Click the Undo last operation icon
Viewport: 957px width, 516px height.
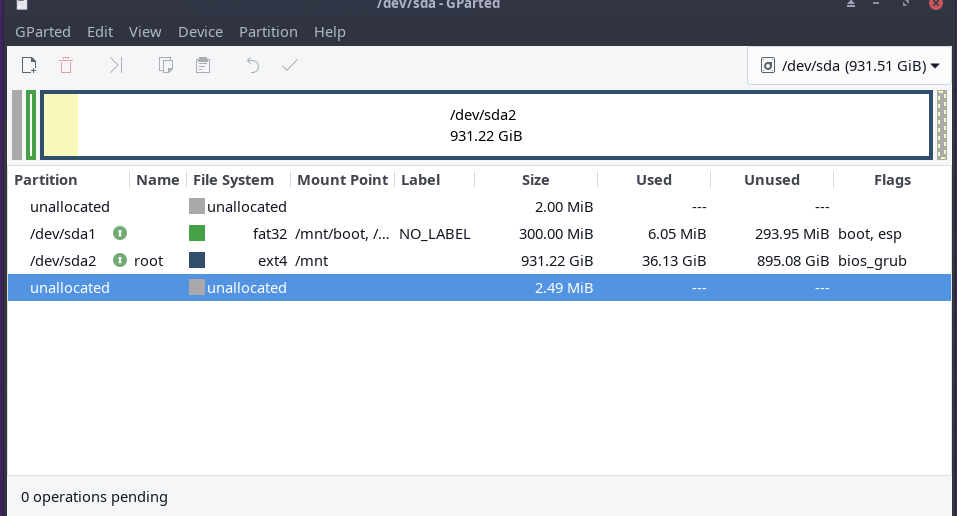coord(253,66)
